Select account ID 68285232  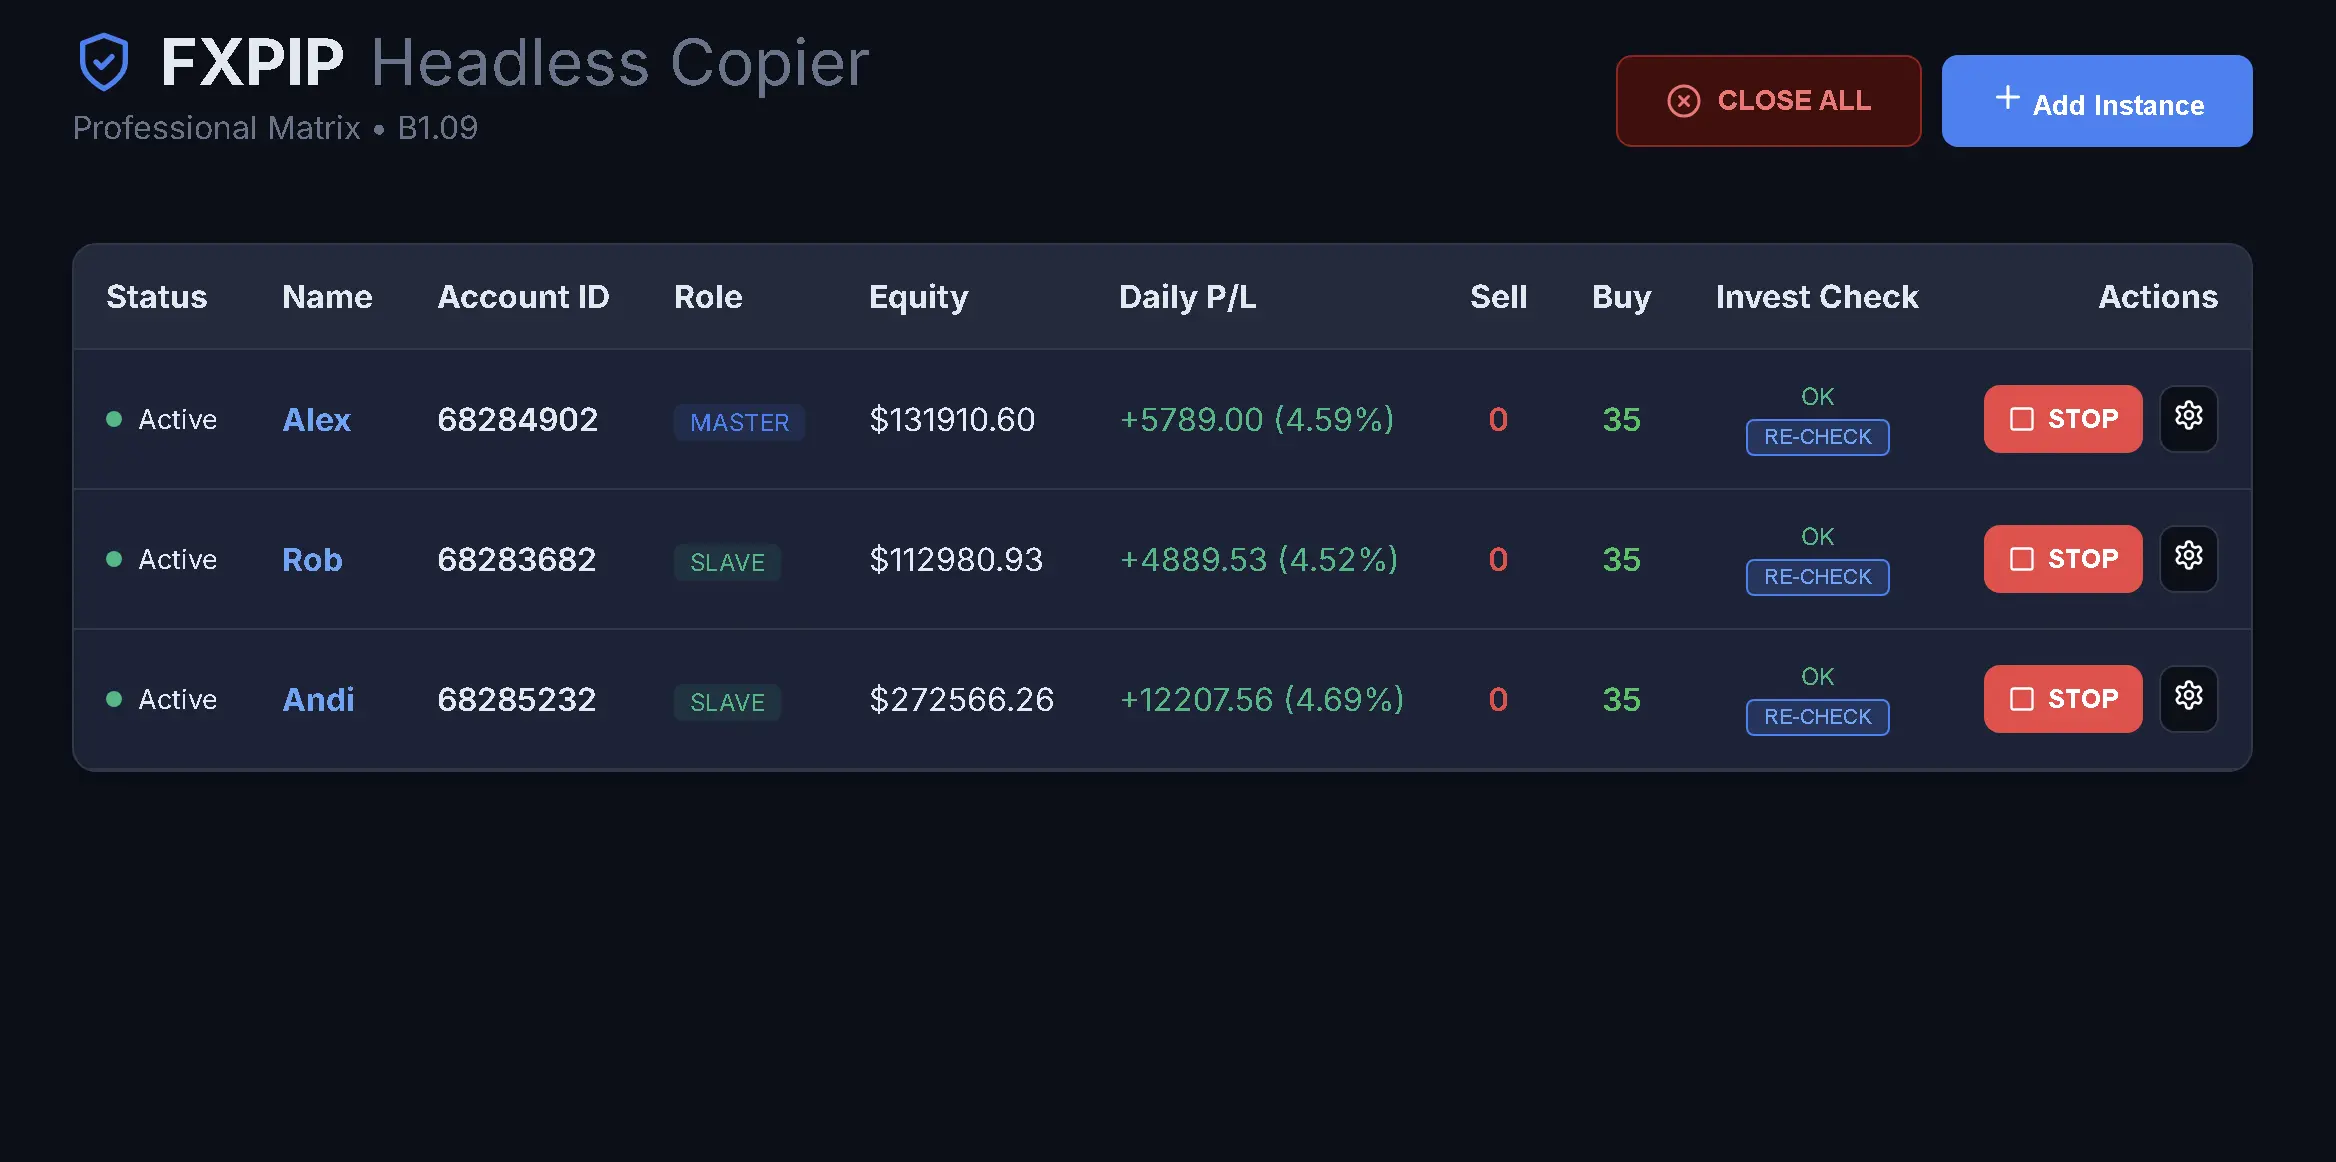click(517, 699)
